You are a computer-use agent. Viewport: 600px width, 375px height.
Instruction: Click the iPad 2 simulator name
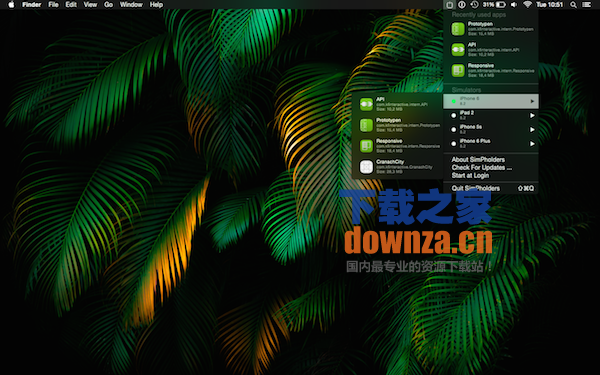(467, 112)
